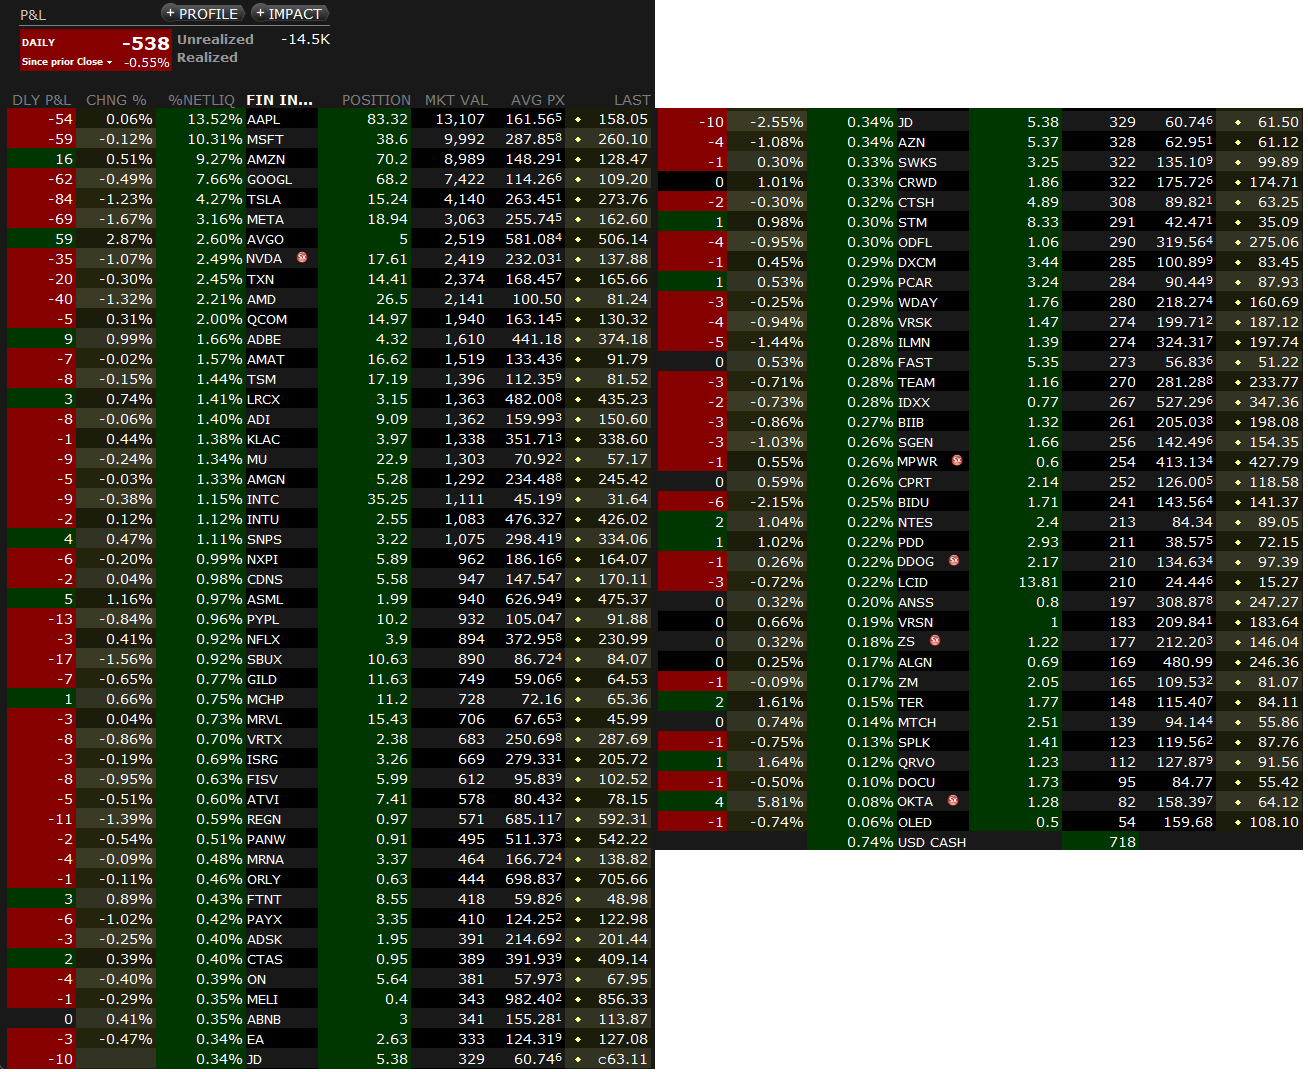Image resolution: width=1308 pixels, height=1072 pixels.
Task: Click the FIN IN... column header
Action: (279, 100)
